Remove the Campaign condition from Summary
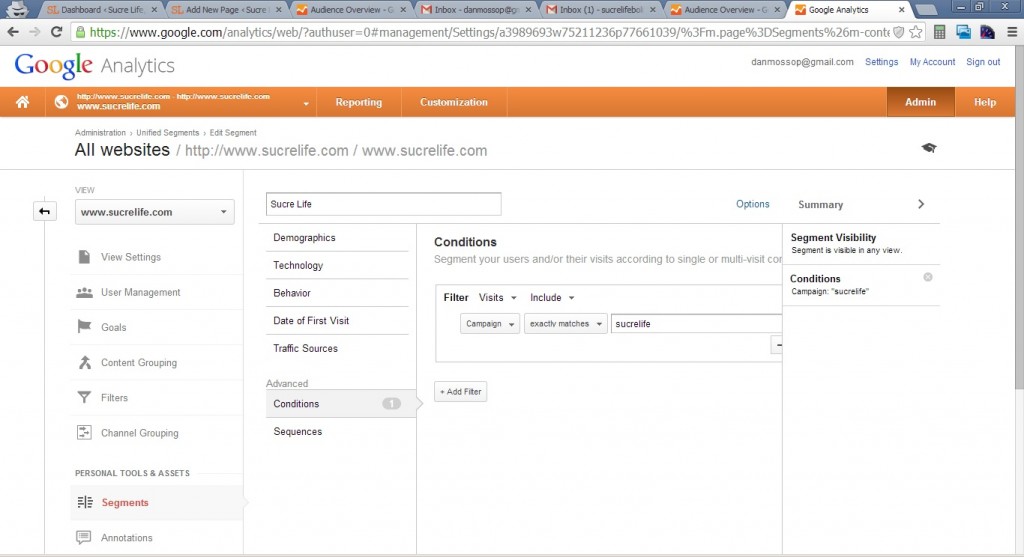The height and width of the screenshot is (557, 1024). tap(927, 278)
